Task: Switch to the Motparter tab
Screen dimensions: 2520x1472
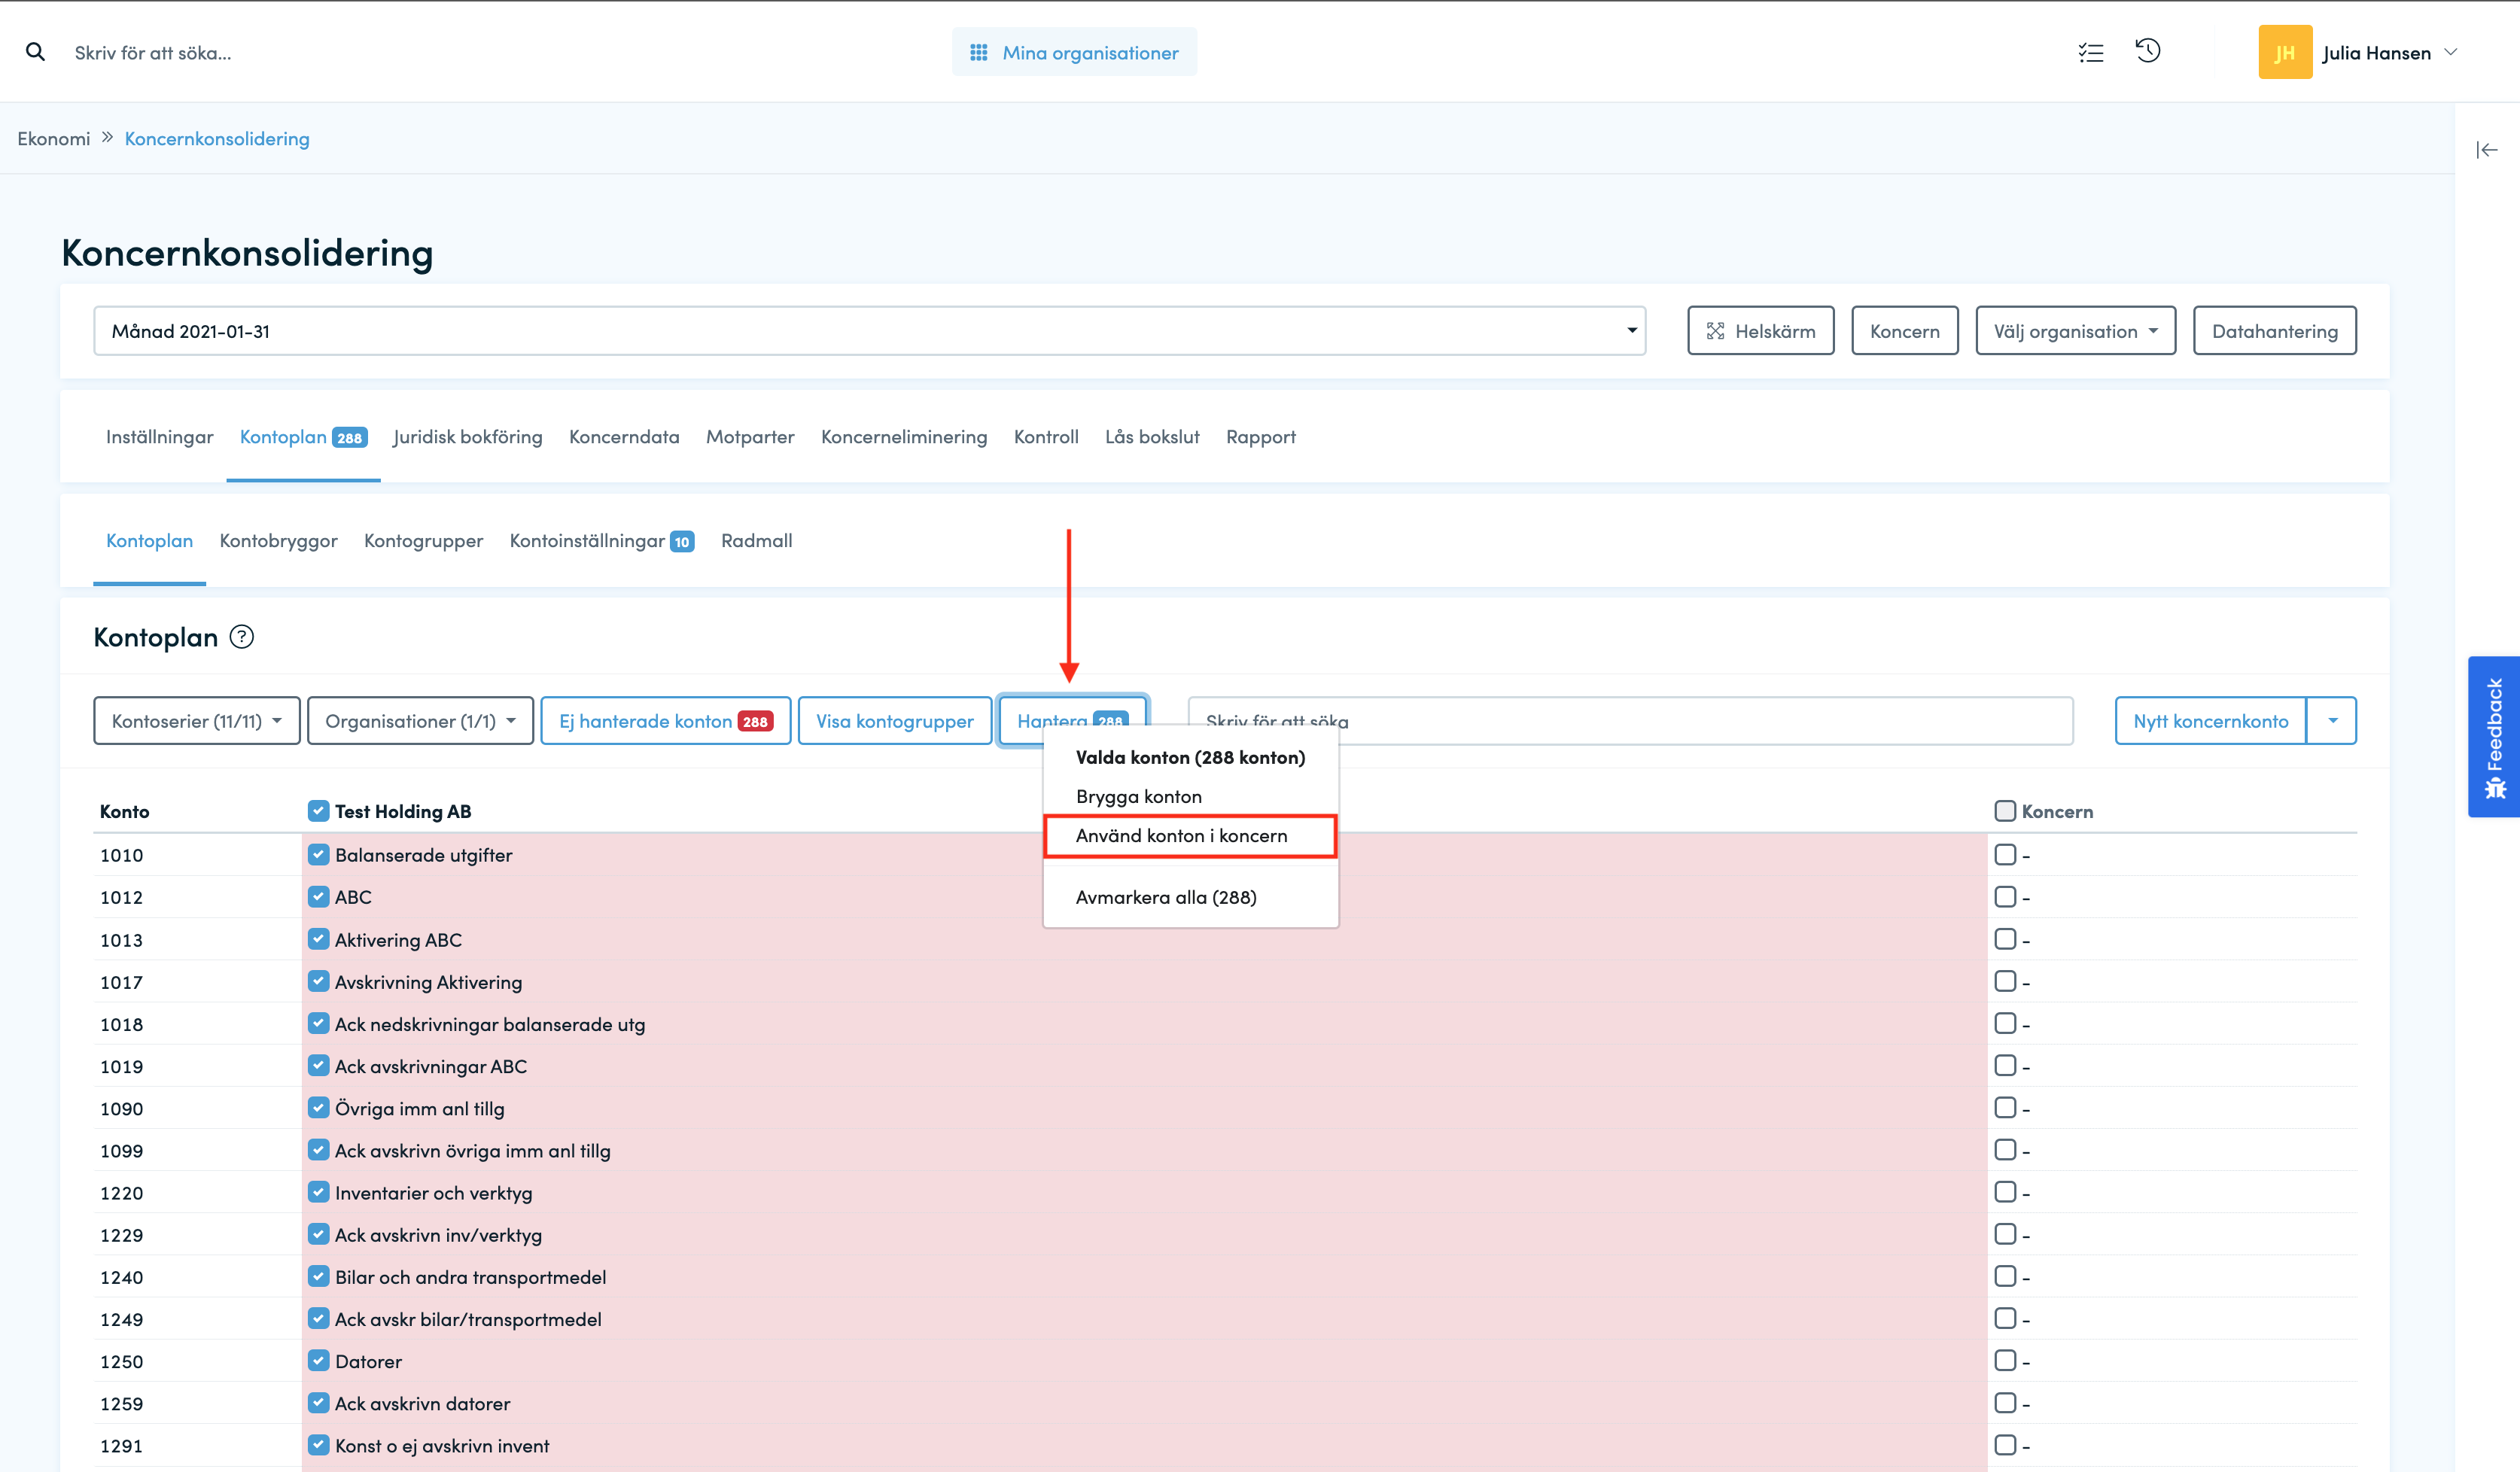Action: 750,436
